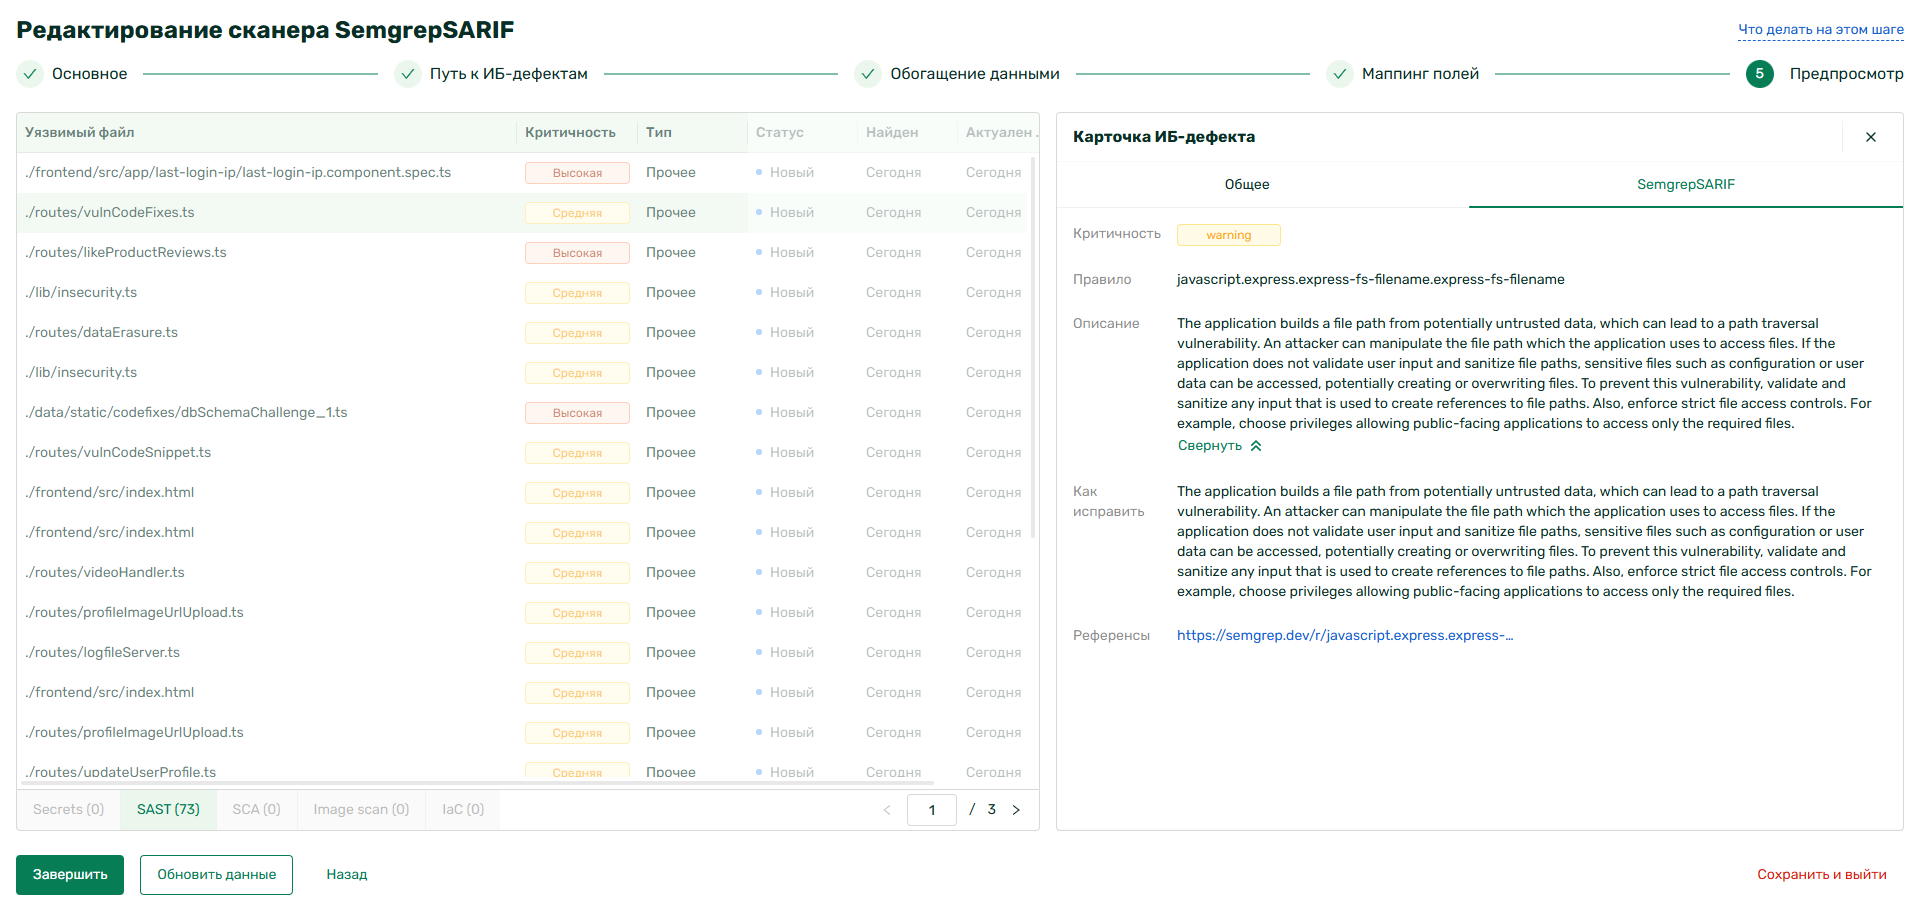Click the Путь к ИБ-дефектам step label
The image size is (1920, 911).
coord(509,74)
